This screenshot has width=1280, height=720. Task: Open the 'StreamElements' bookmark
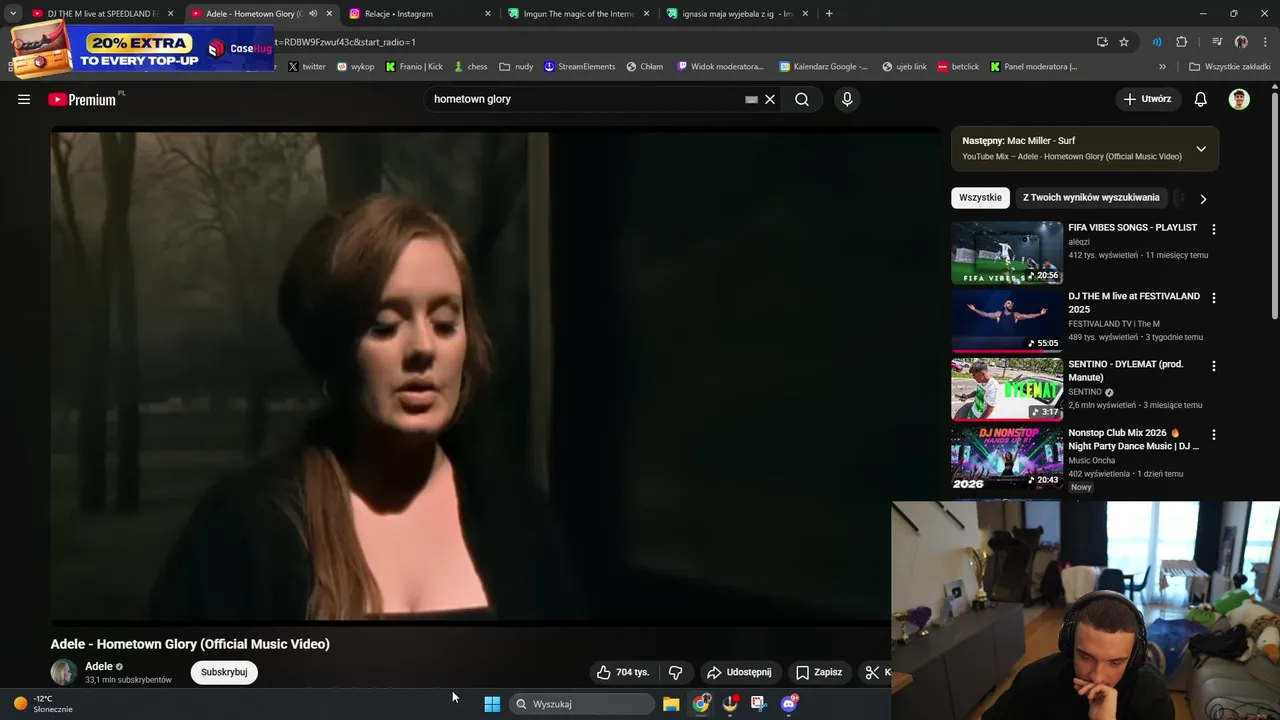[580, 67]
